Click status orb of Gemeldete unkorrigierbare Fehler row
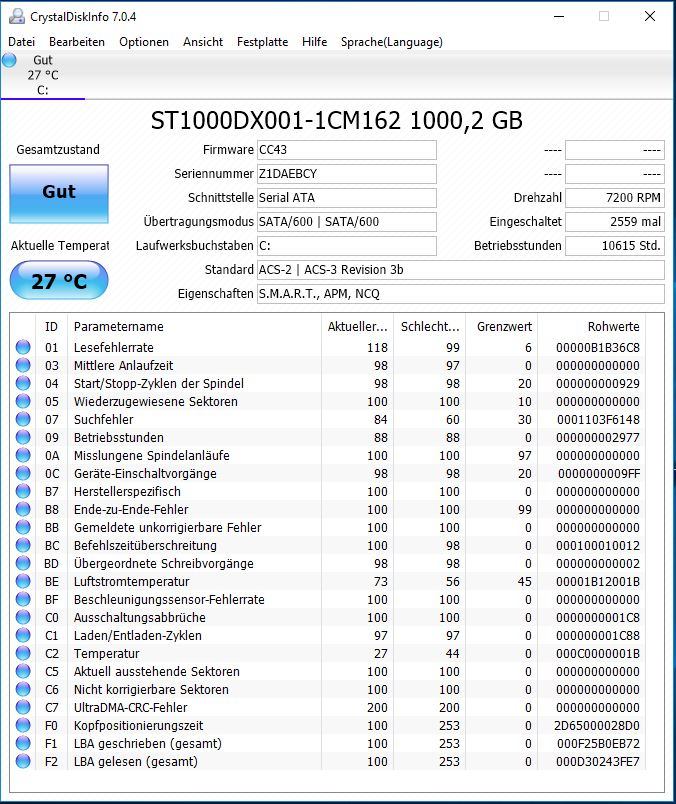This screenshot has height=804, width=676. point(23,527)
